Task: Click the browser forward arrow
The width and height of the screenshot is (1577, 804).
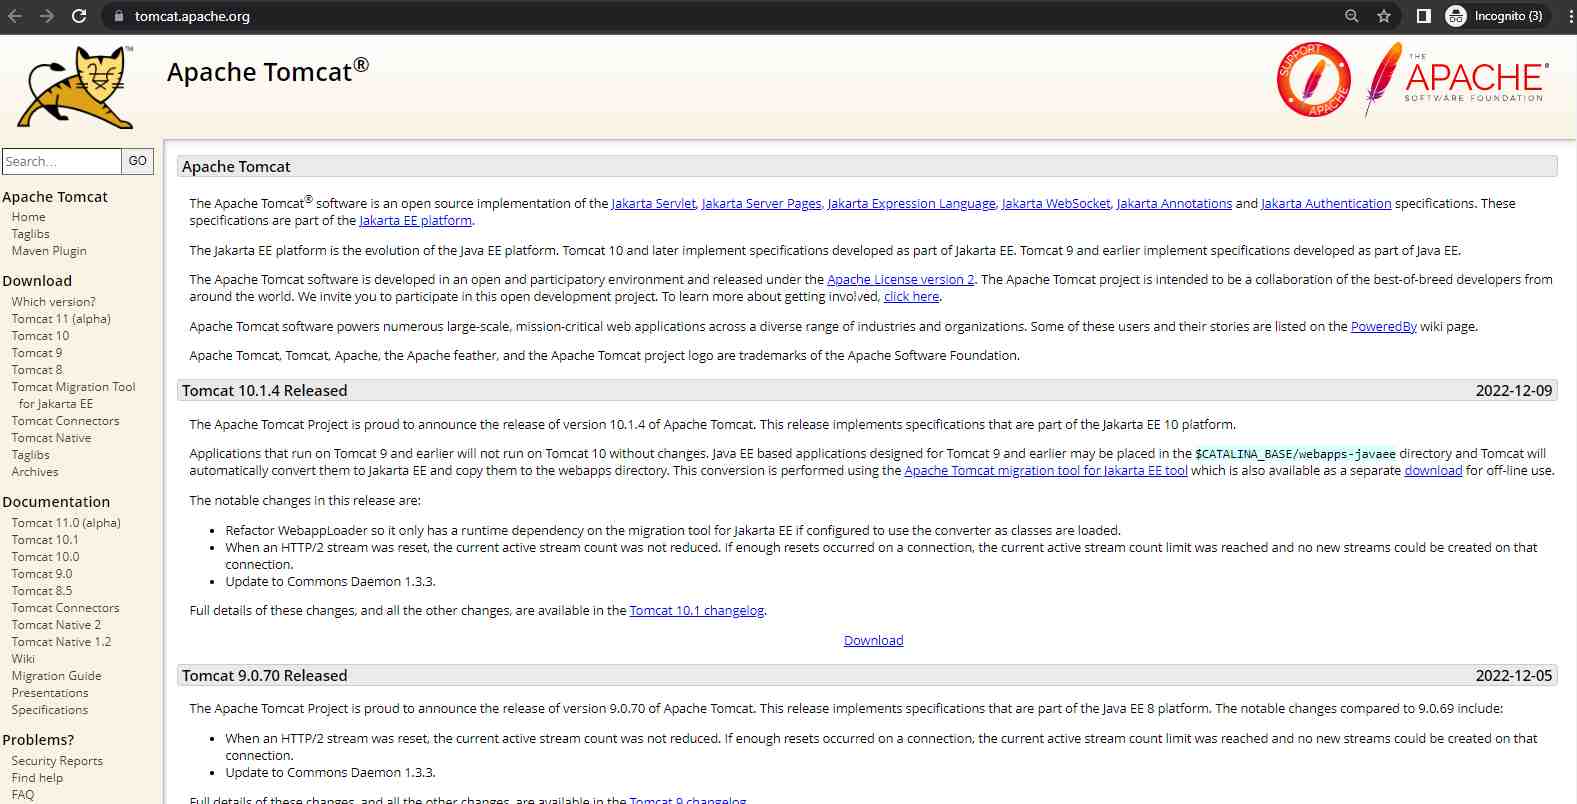Action: coord(47,16)
